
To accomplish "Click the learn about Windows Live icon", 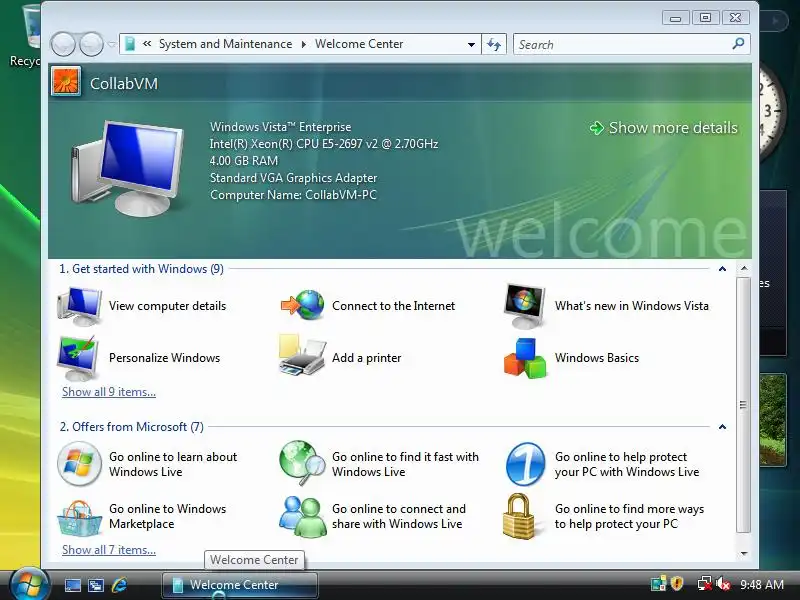I will coord(79,464).
